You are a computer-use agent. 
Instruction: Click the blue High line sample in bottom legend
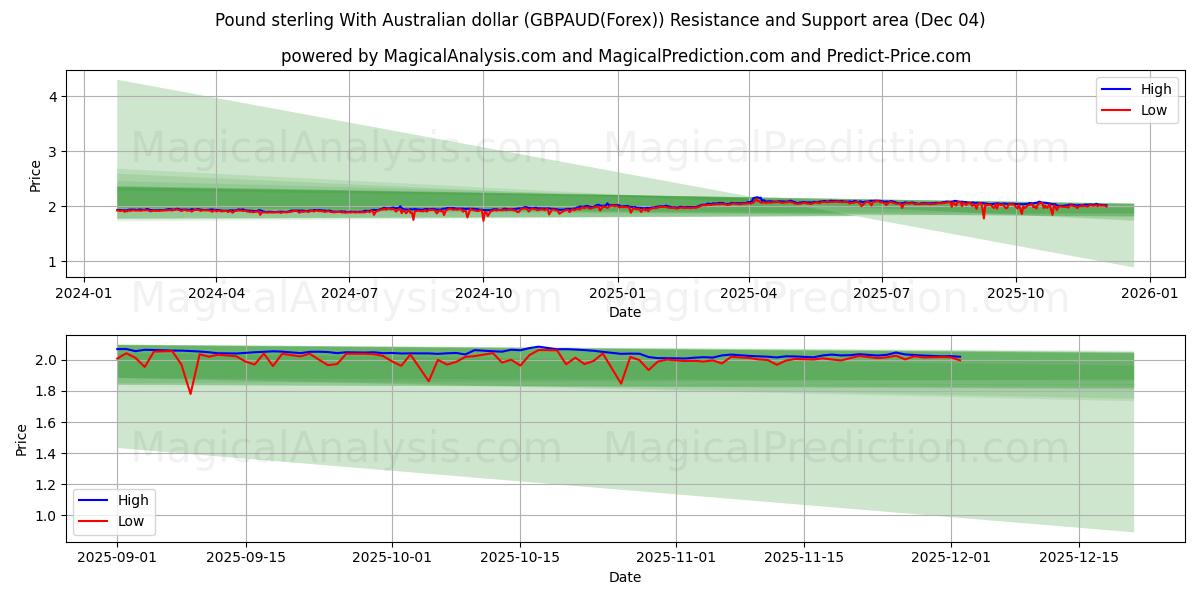coord(94,500)
